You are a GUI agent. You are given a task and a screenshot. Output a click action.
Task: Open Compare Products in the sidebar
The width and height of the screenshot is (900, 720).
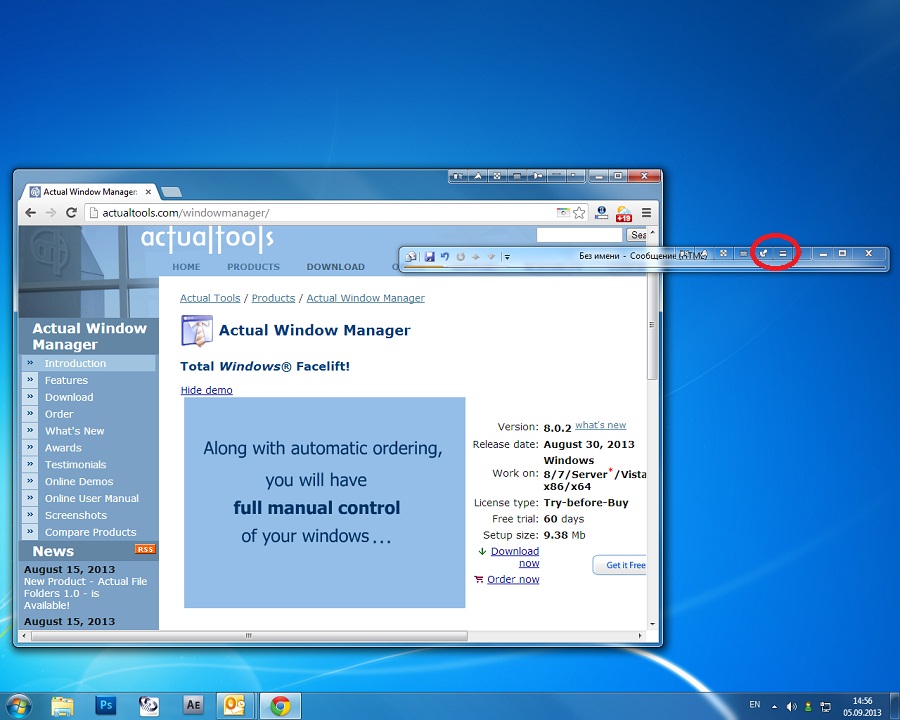91,532
